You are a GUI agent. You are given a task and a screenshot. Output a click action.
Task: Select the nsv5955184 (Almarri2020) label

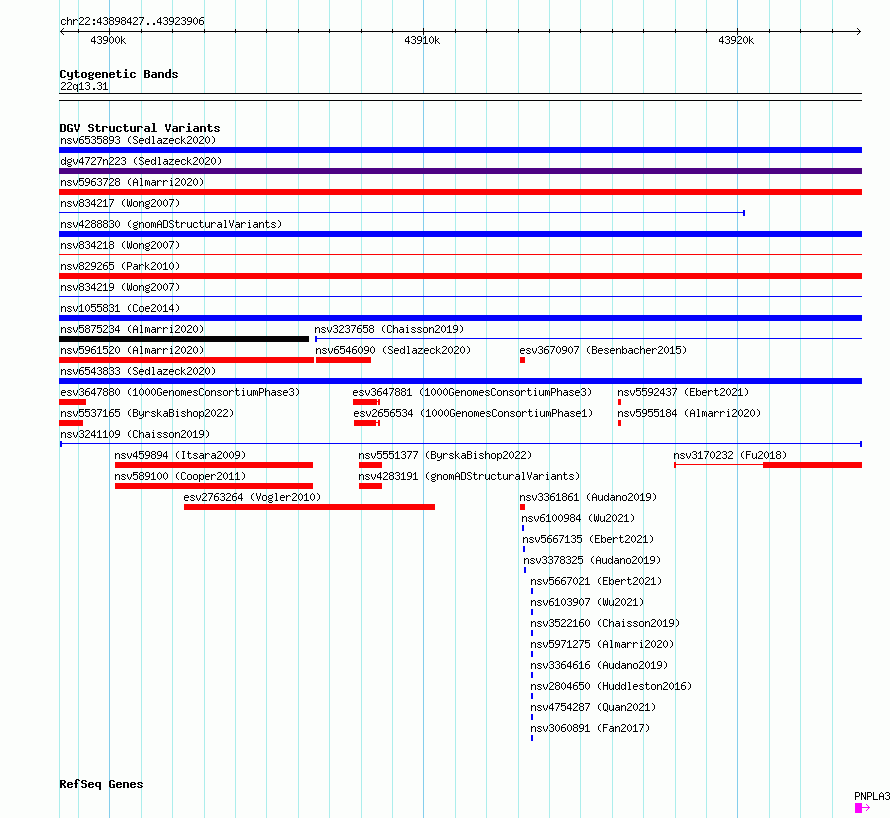click(689, 413)
